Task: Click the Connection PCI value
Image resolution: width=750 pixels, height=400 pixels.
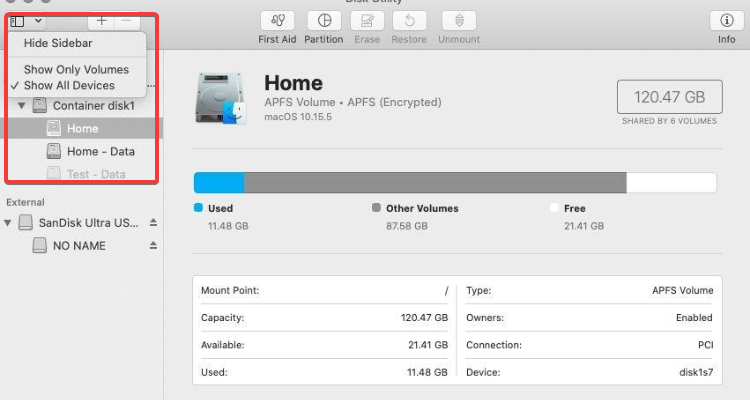Action: 706,345
